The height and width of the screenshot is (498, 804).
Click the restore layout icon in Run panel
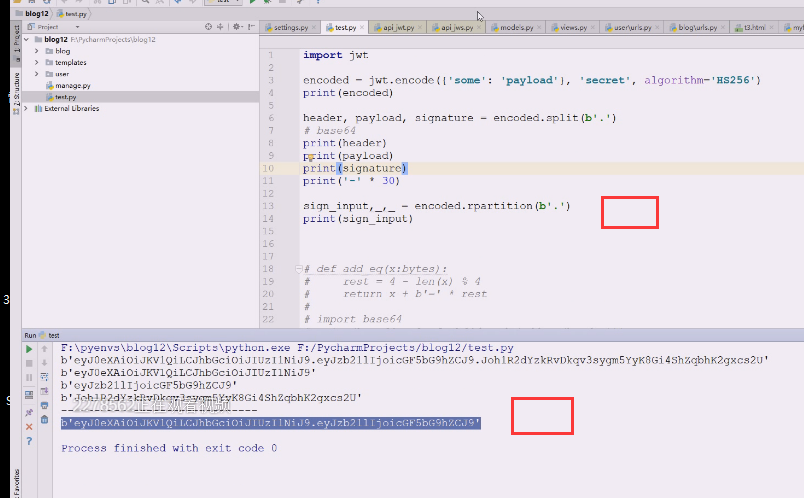[29, 395]
